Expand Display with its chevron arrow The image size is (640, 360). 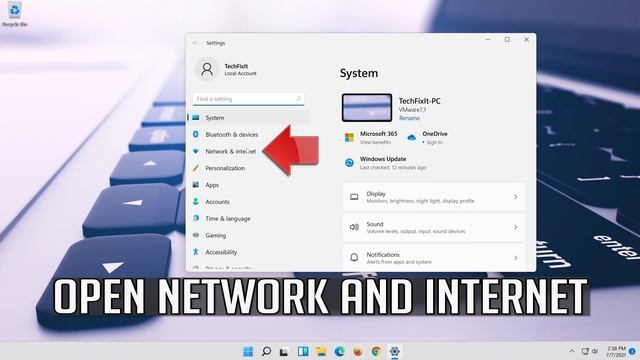tap(516, 197)
